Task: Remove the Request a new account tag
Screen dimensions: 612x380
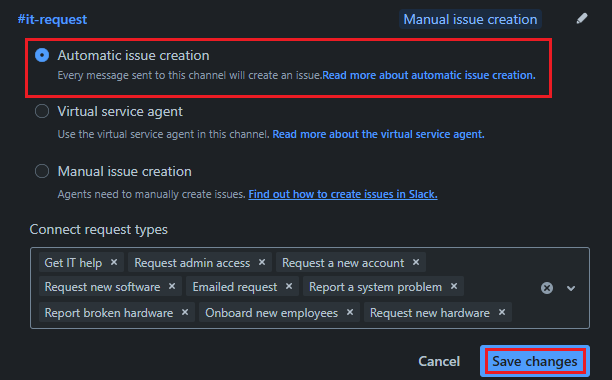Action: click(416, 262)
